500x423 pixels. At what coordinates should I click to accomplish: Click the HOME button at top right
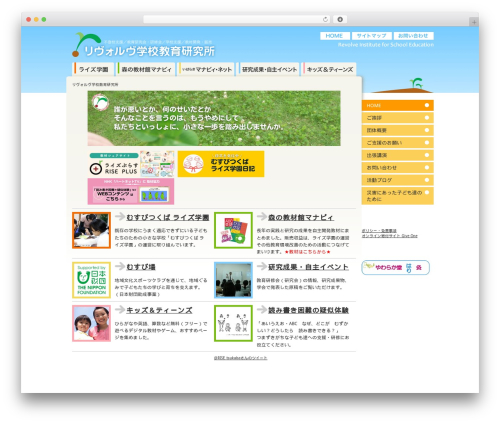pos(334,36)
